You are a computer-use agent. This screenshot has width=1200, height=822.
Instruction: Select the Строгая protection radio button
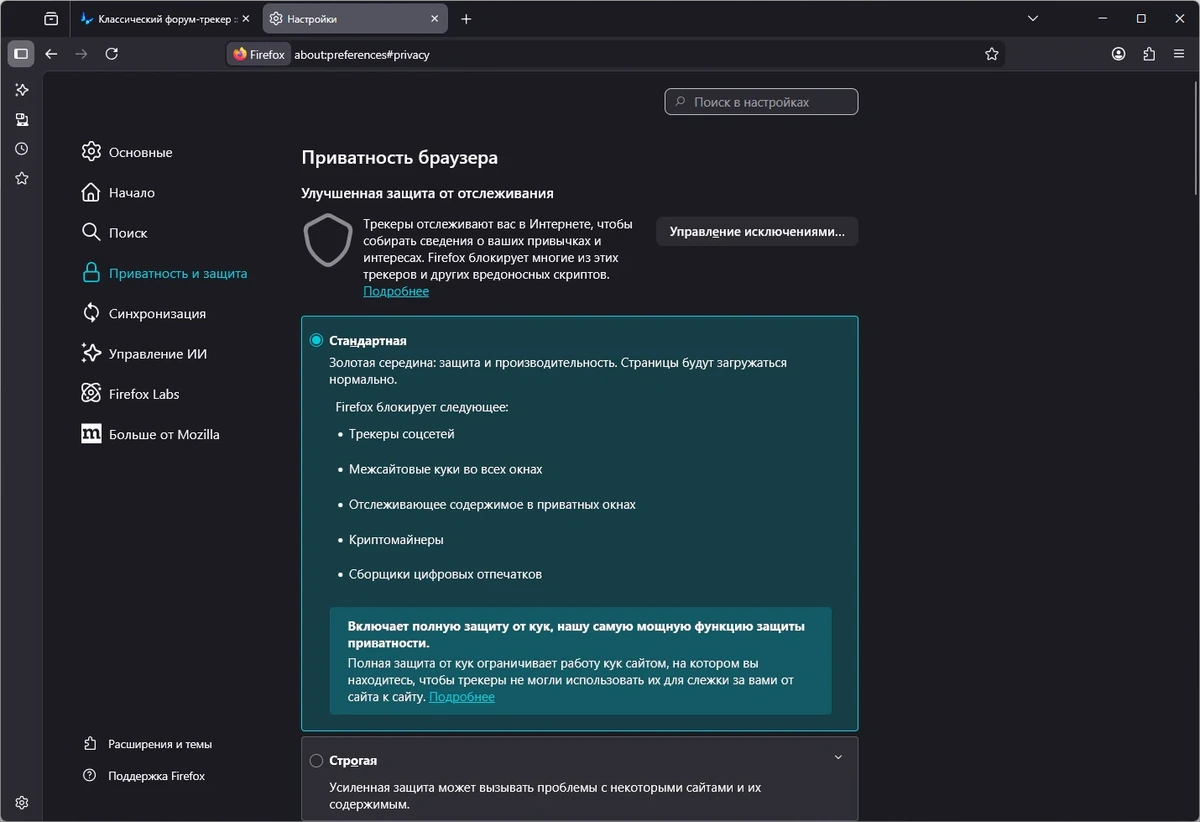tap(316, 760)
